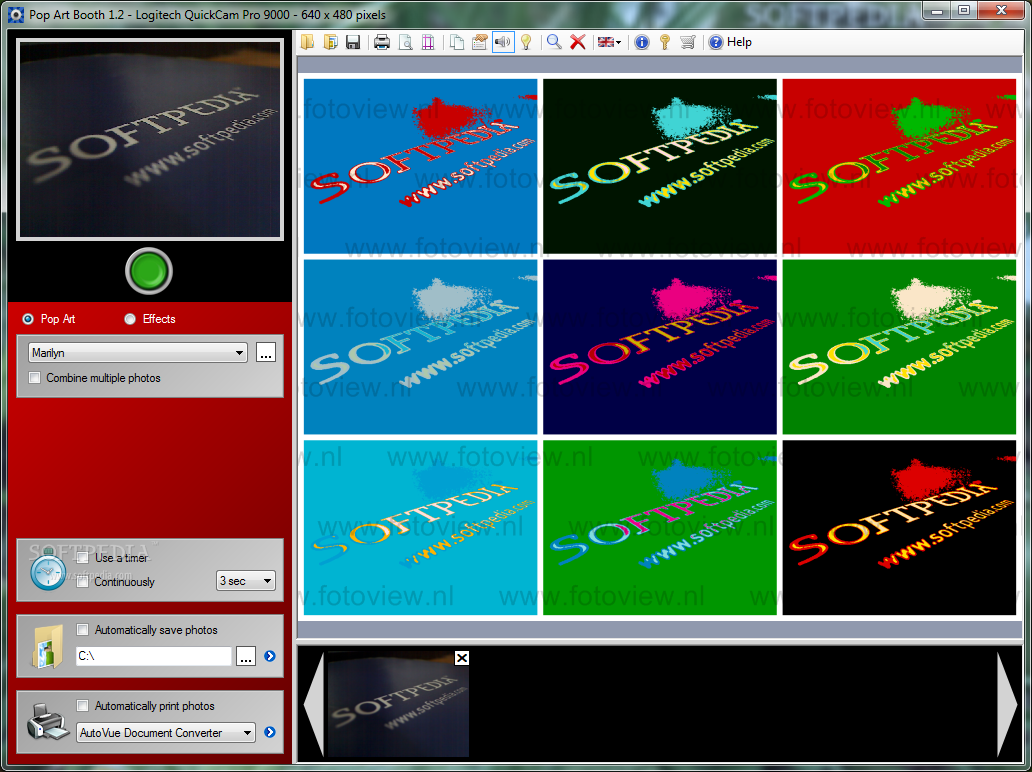Move filmstrip right with the right arrow
The width and height of the screenshot is (1032, 772).
point(1007,704)
